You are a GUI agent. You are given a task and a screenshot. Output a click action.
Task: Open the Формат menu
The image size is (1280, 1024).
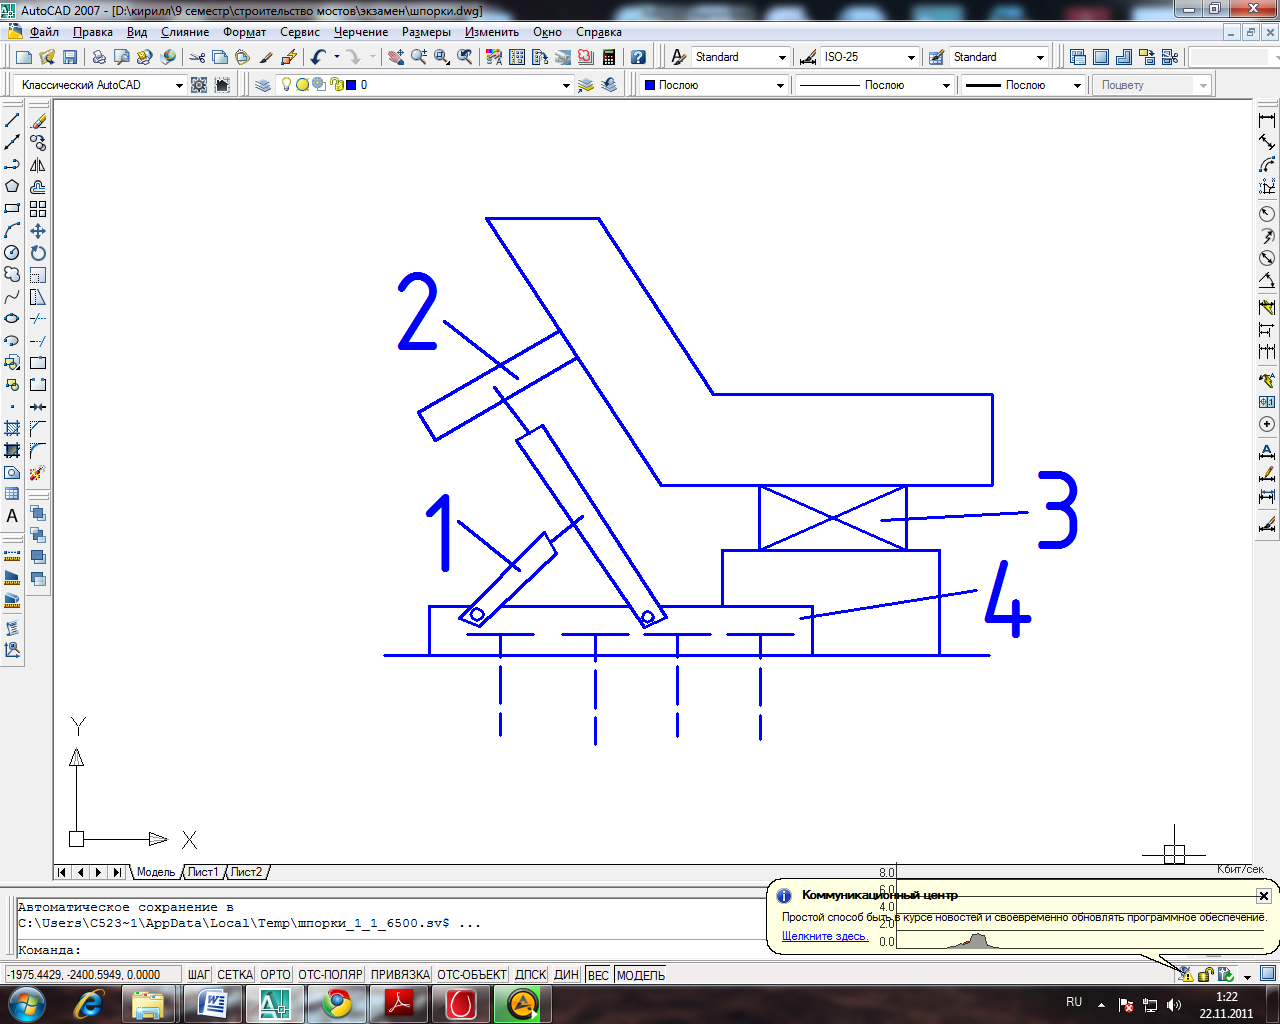pyautogui.click(x=244, y=32)
